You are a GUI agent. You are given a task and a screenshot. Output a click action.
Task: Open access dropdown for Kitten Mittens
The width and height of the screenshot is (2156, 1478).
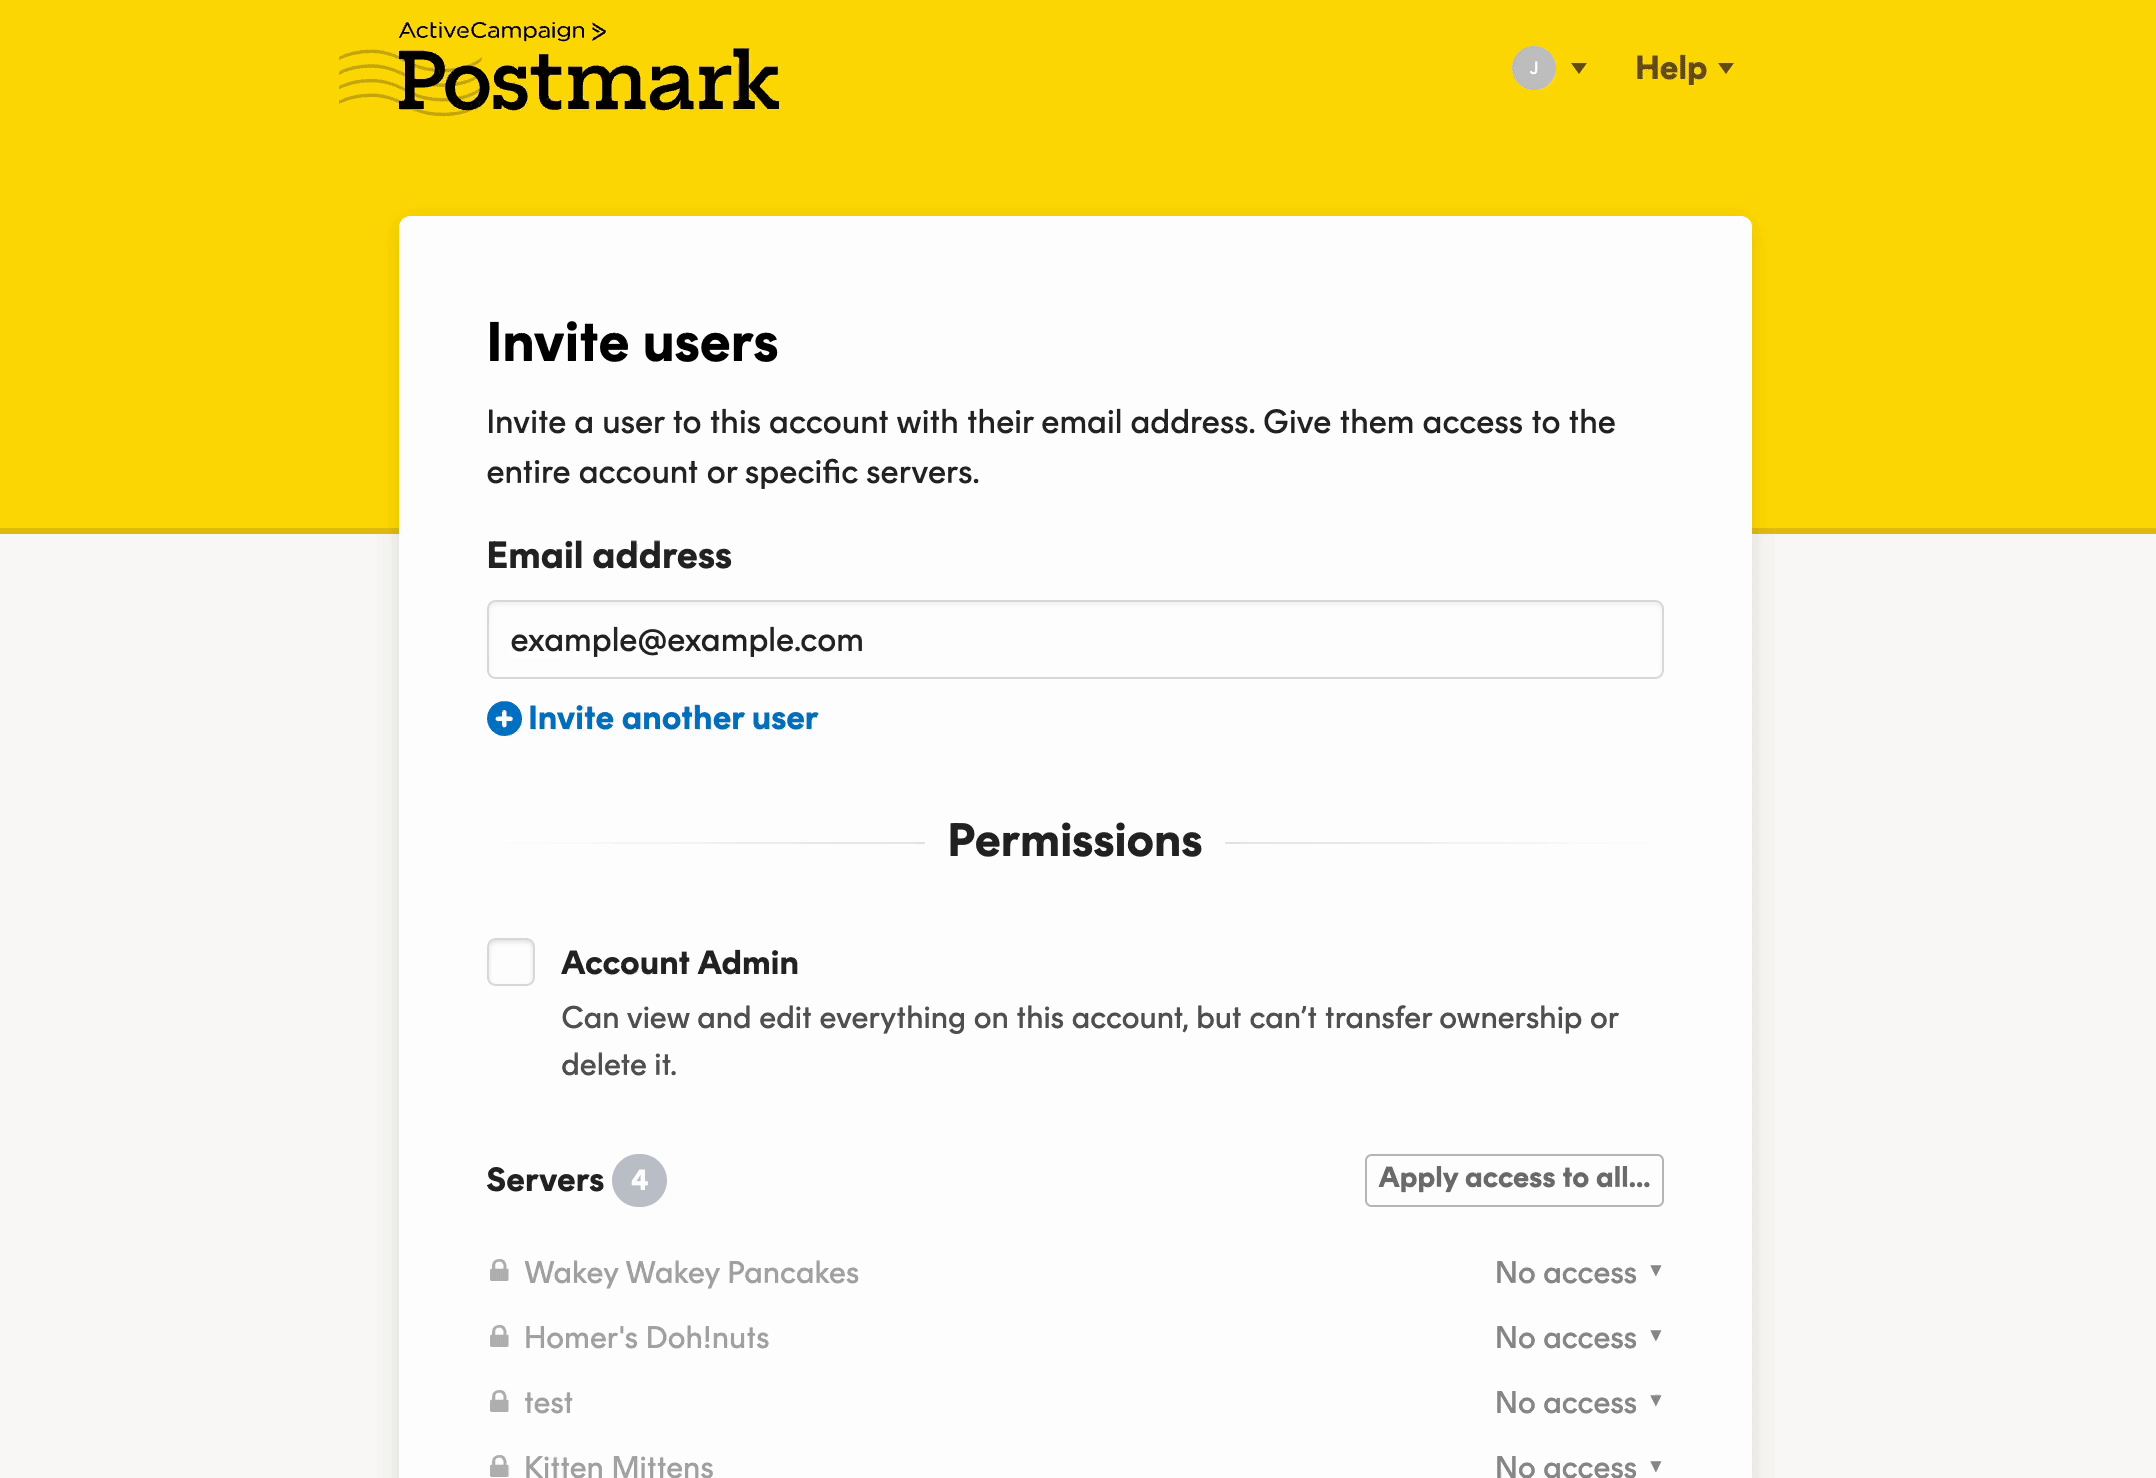point(1578,1465)
